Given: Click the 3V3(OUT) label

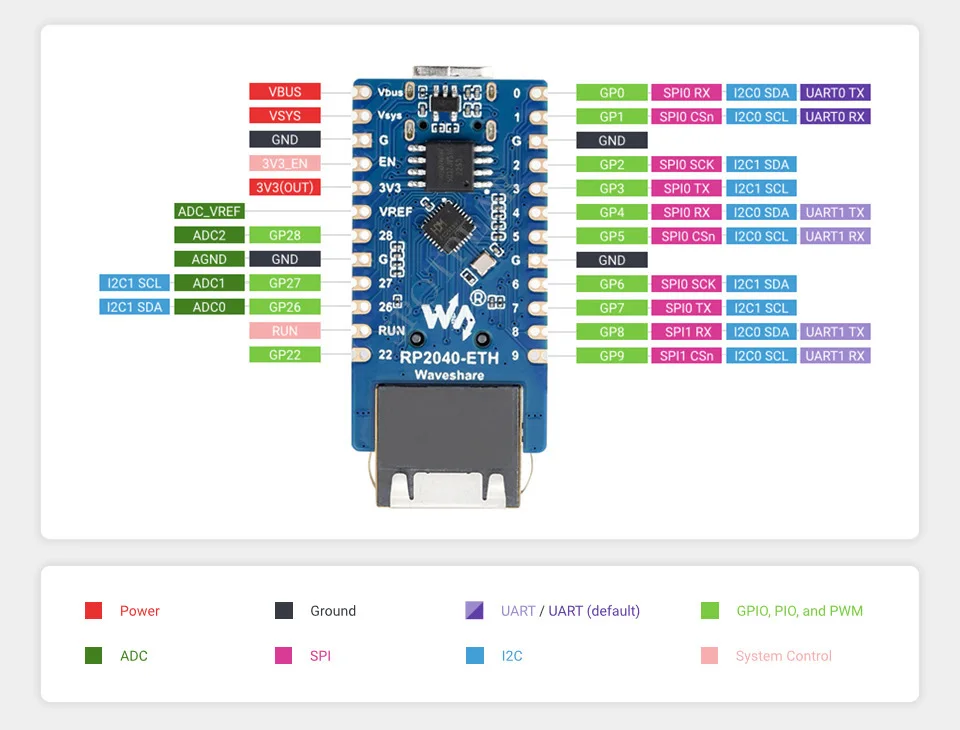Looking at the screenshot, I should tap(285, 187).
